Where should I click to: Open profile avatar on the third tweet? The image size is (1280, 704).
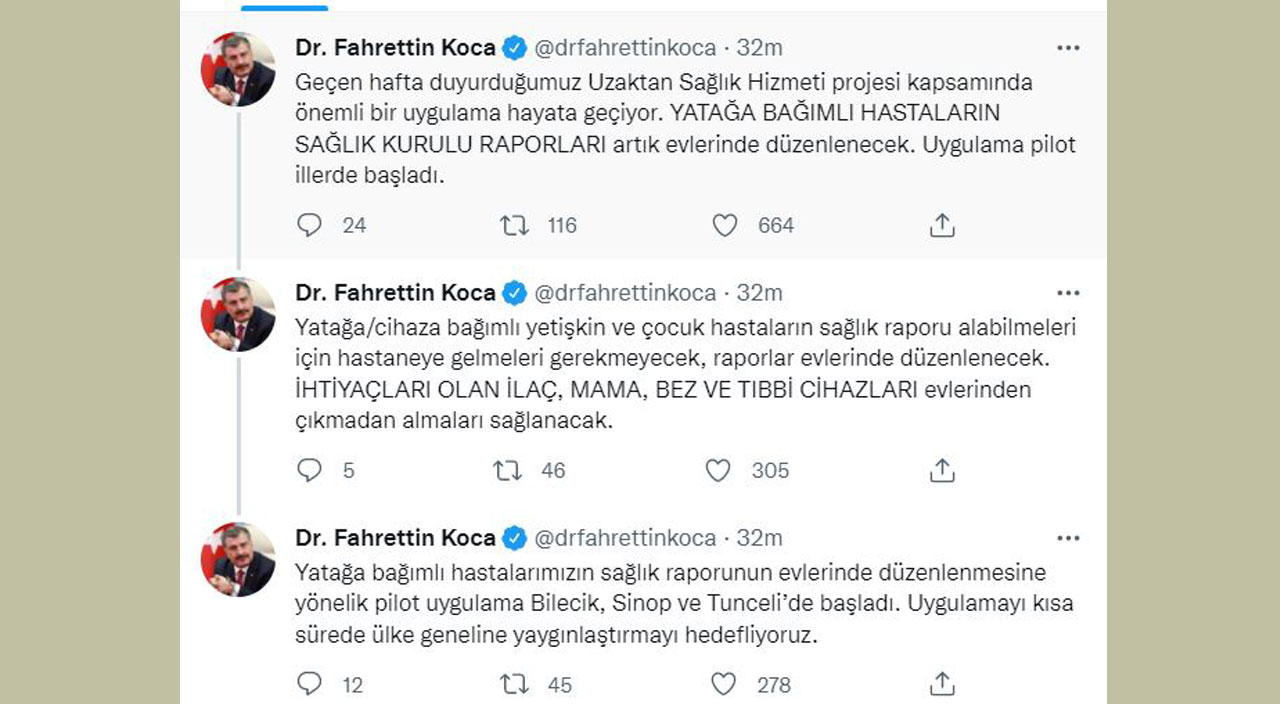pyautogui.click(x=238, y=560)
